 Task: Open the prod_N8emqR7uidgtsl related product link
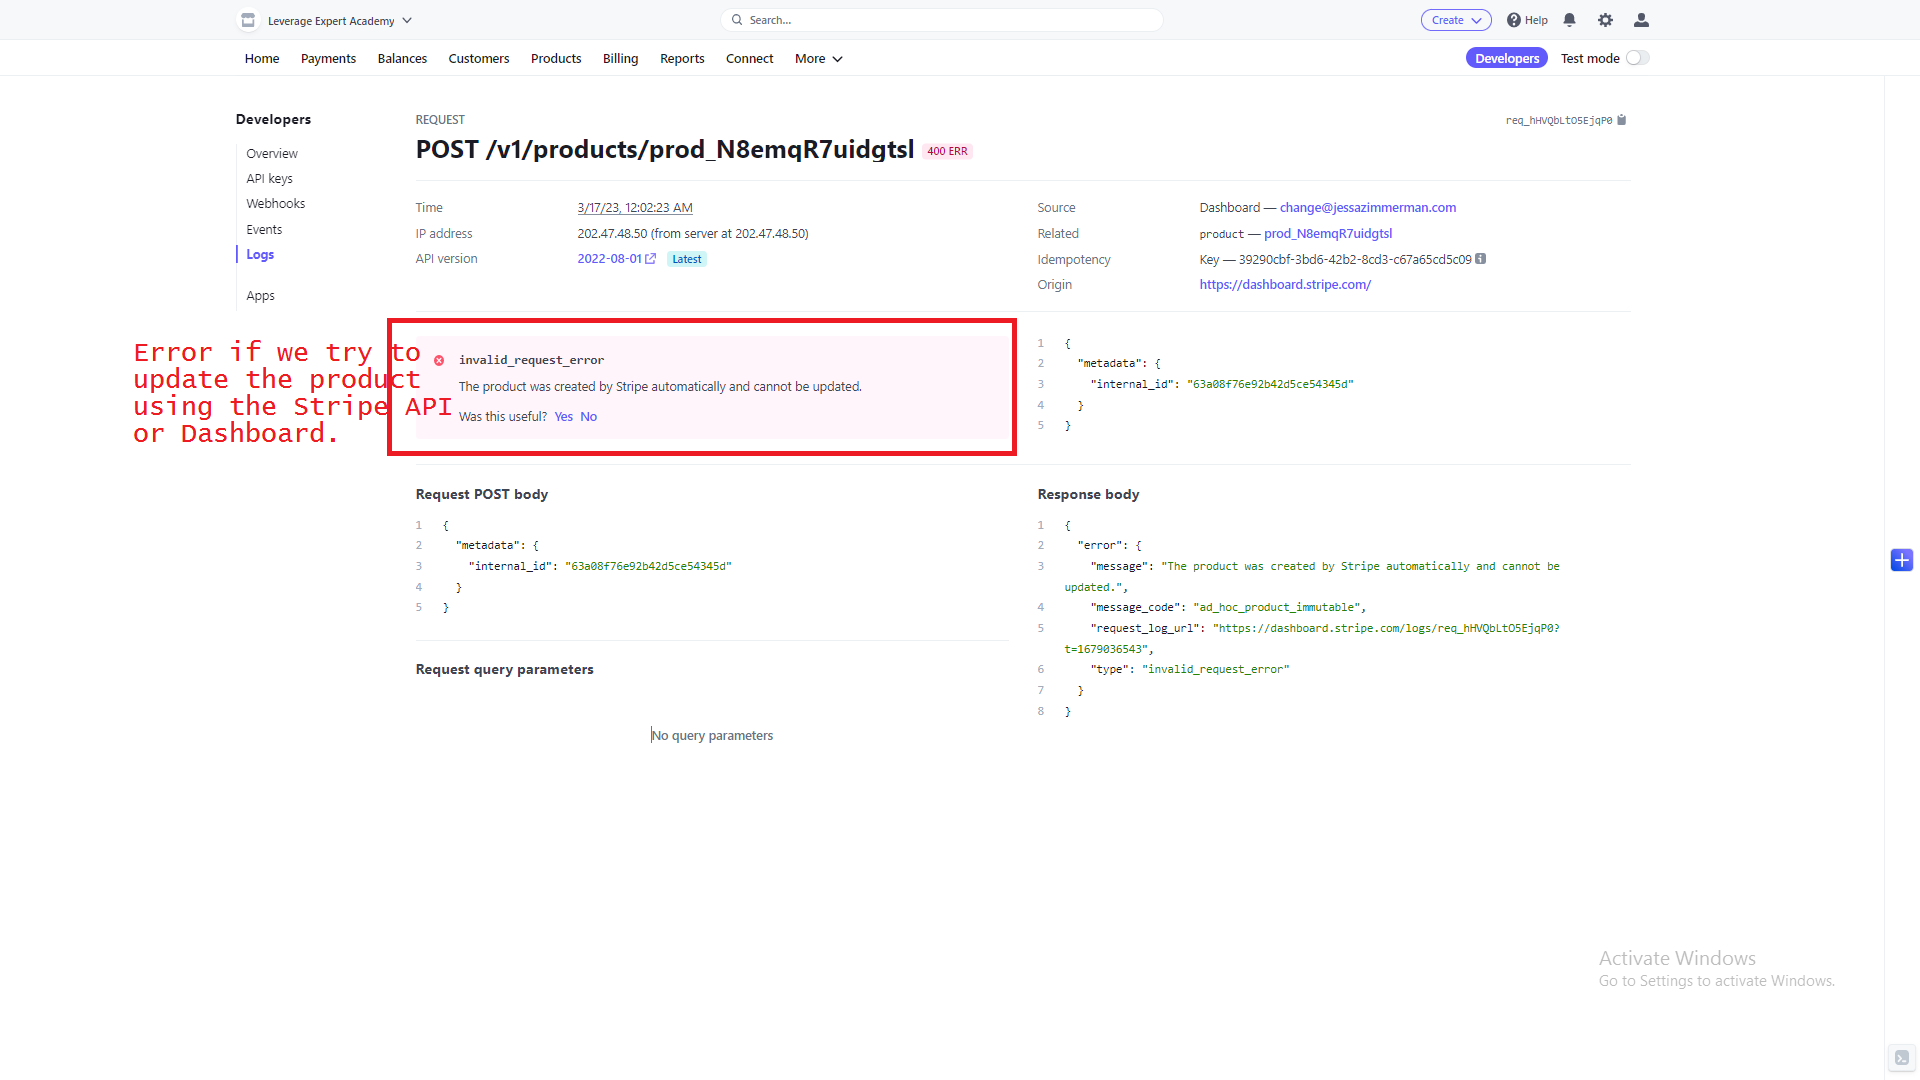pos(1327,234)
